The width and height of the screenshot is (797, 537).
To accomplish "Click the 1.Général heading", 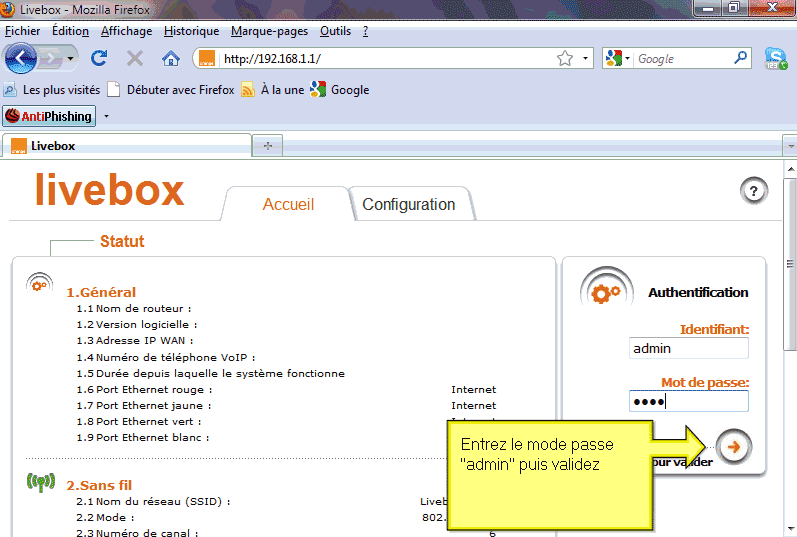I will pyautogui.click(x=101, y=292).
